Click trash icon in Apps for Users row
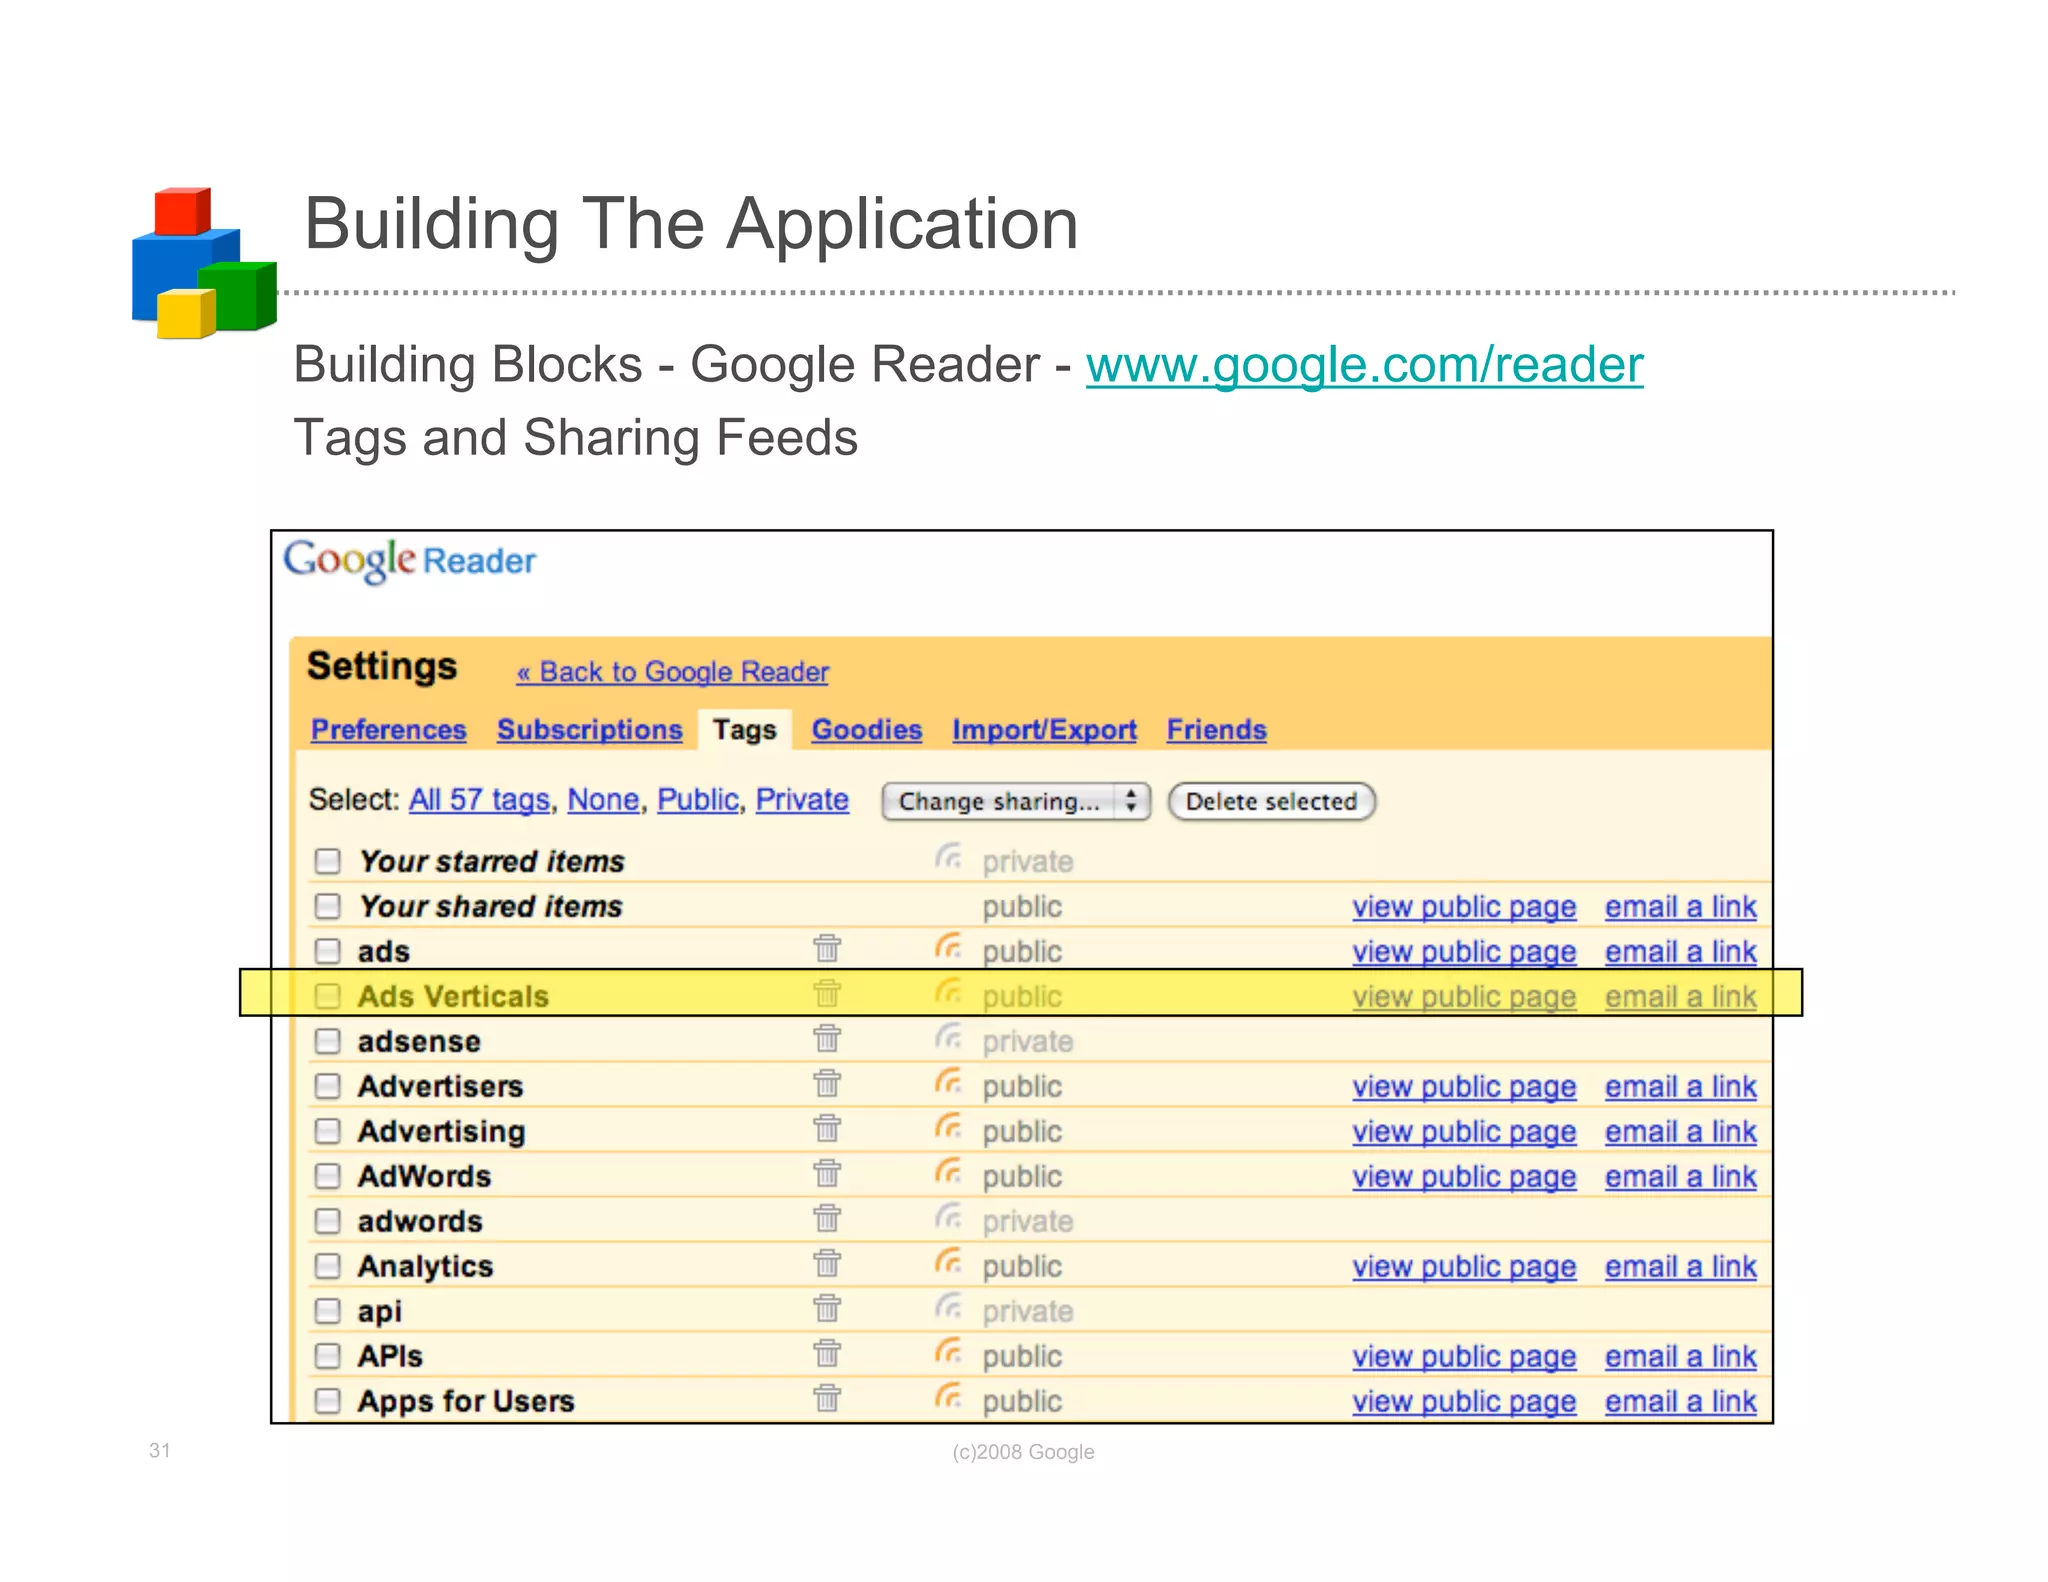Viewport: 2048px width, 1582px height. click(827, 1398)
